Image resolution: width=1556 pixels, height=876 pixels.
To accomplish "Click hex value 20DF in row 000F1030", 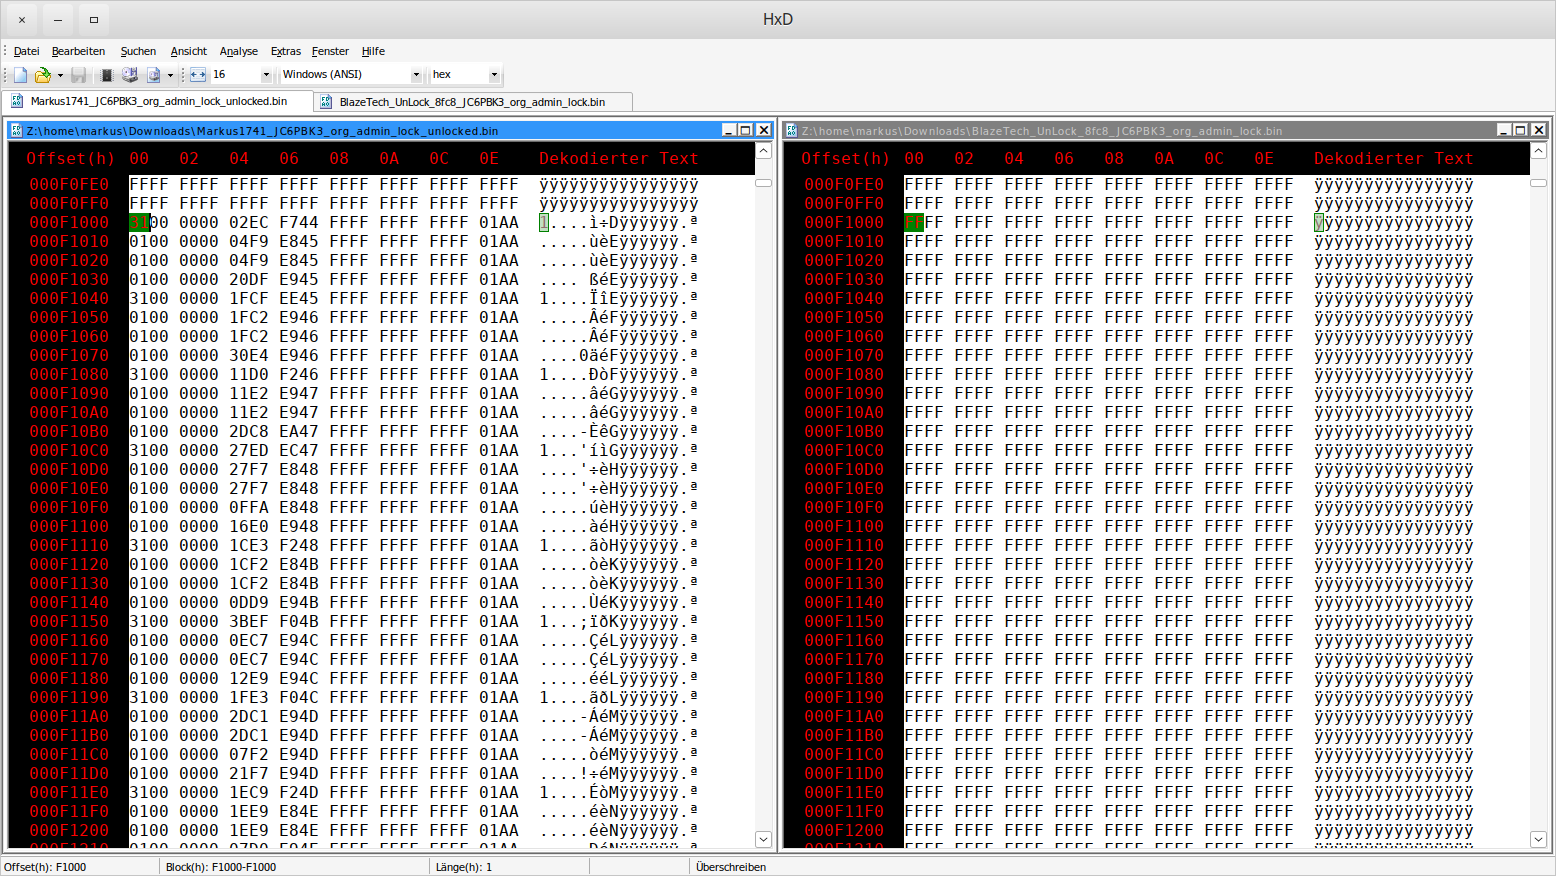I will [x=249, y=279].
